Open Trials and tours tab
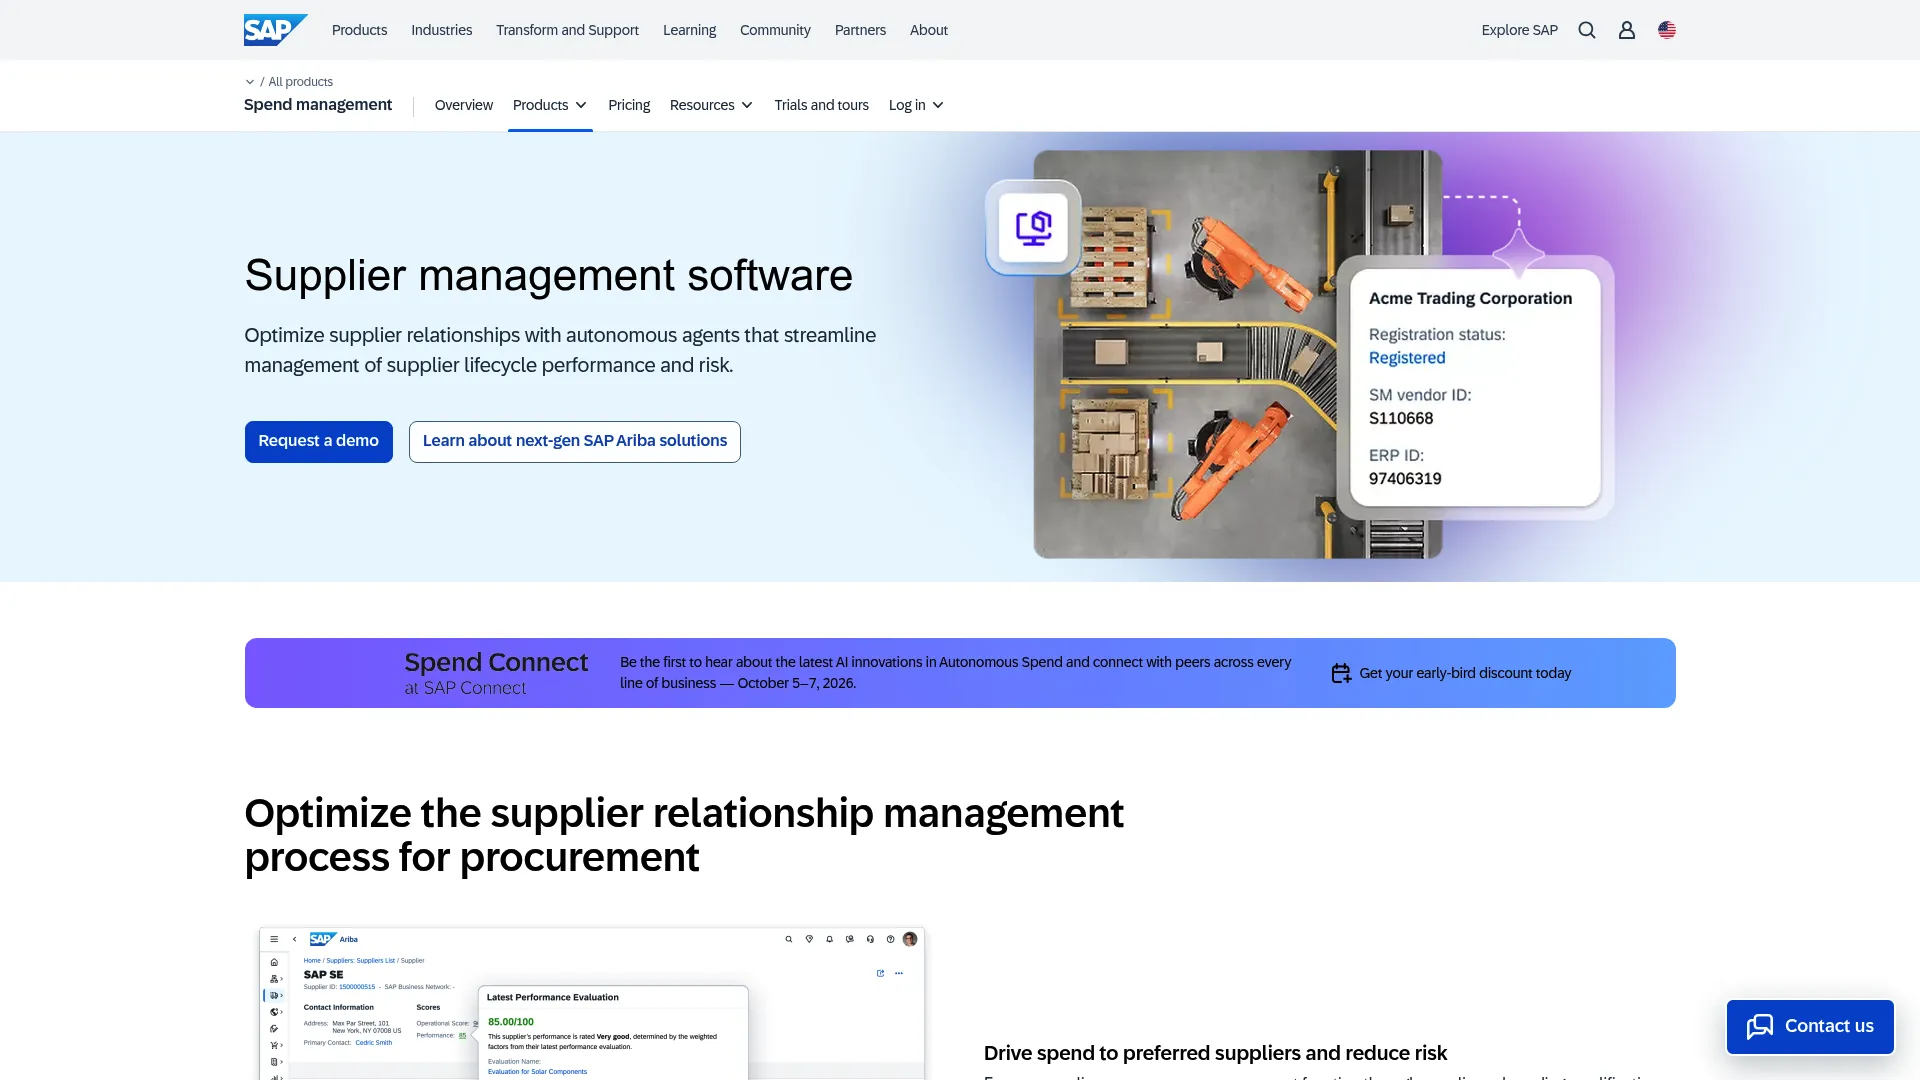This screenshot has width=1920, height=1080. 821,105
